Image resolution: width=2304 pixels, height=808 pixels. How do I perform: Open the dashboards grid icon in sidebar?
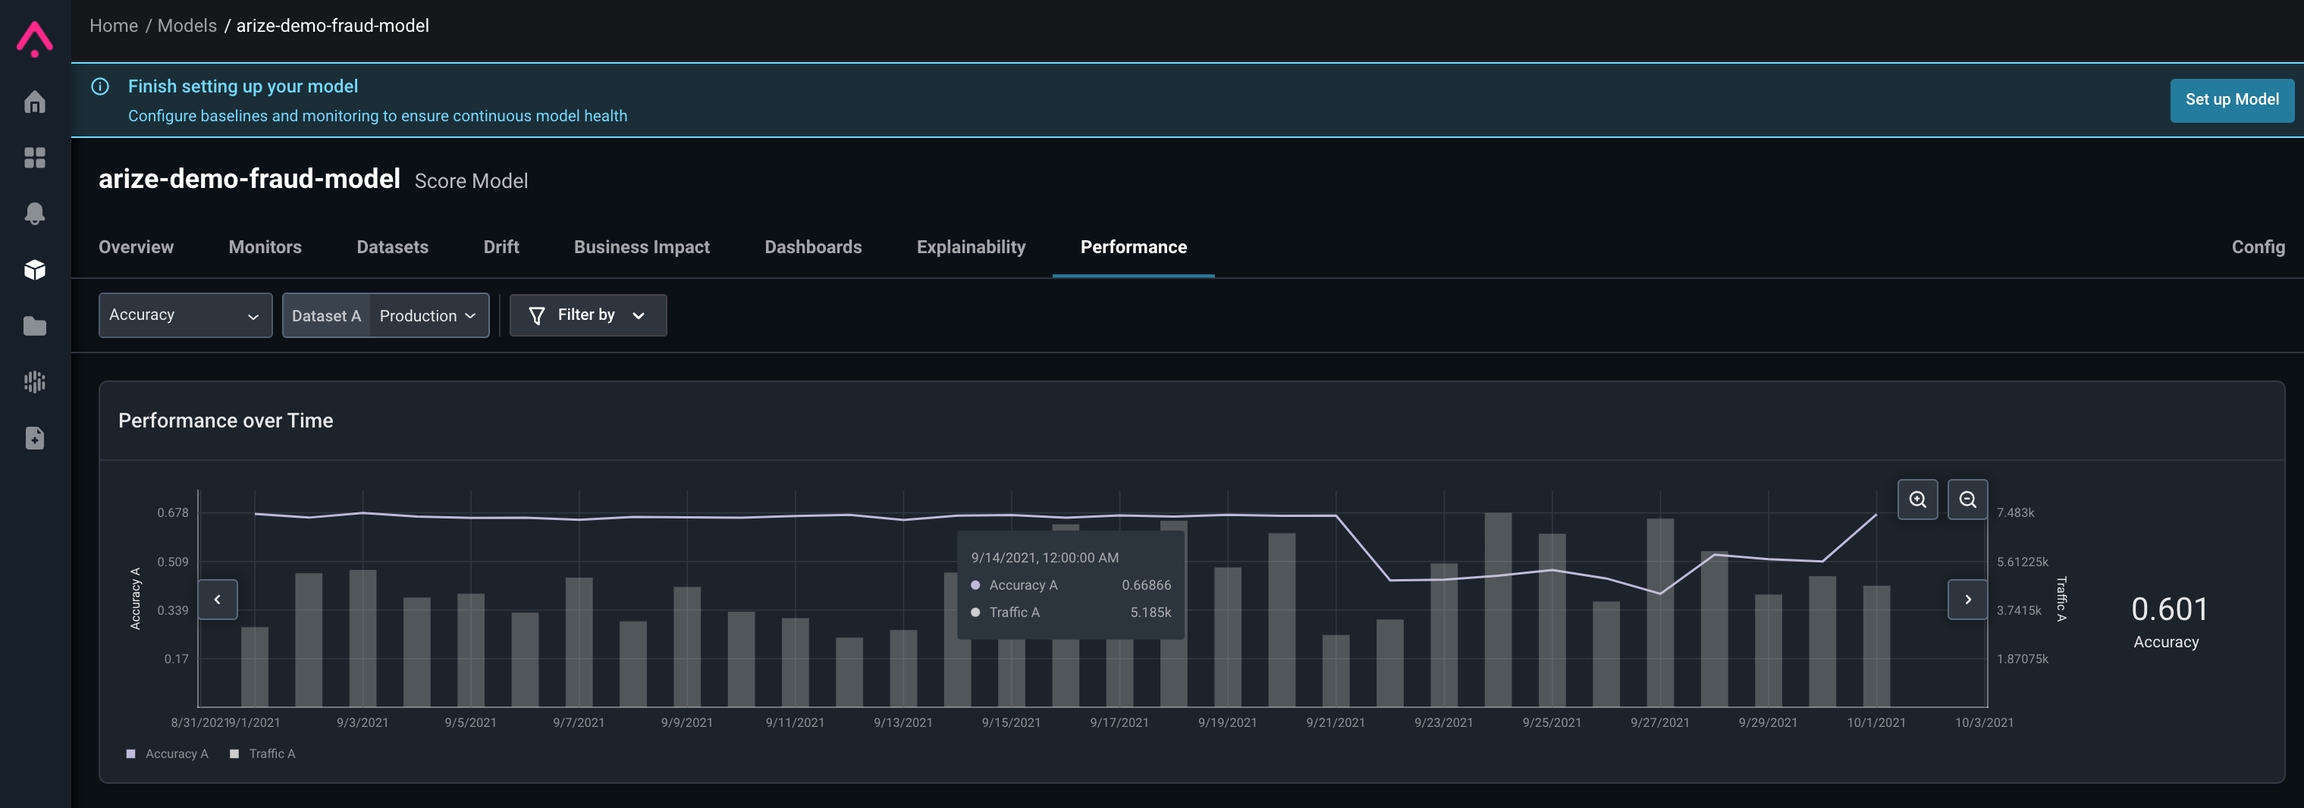coord(35,158)
